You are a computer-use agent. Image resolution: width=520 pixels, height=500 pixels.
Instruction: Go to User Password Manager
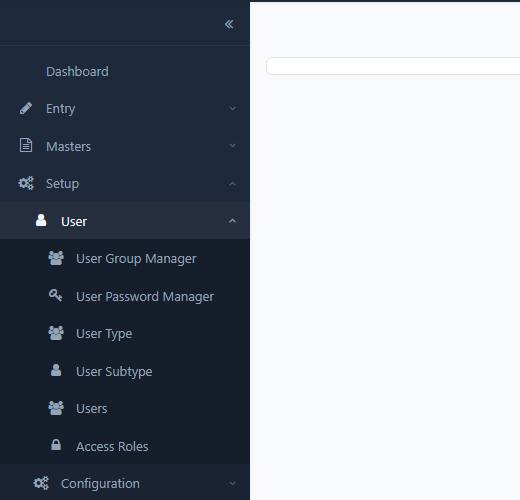(x=145, y=297)
